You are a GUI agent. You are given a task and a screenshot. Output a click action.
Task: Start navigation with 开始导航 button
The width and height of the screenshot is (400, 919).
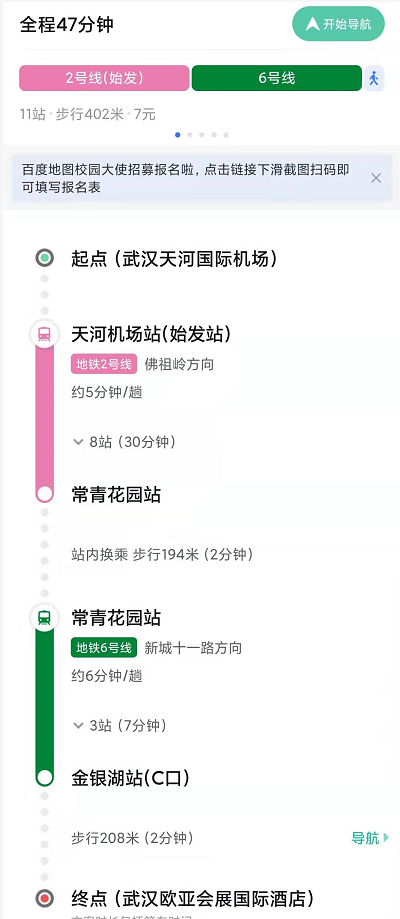click(x=338, y=24)
